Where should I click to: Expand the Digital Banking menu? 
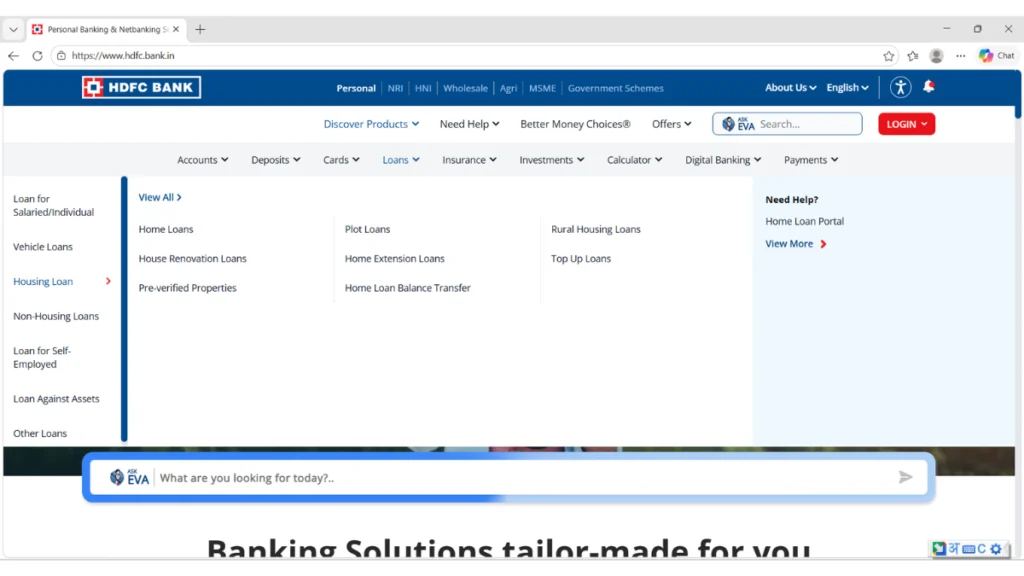(x=722, y=160)
